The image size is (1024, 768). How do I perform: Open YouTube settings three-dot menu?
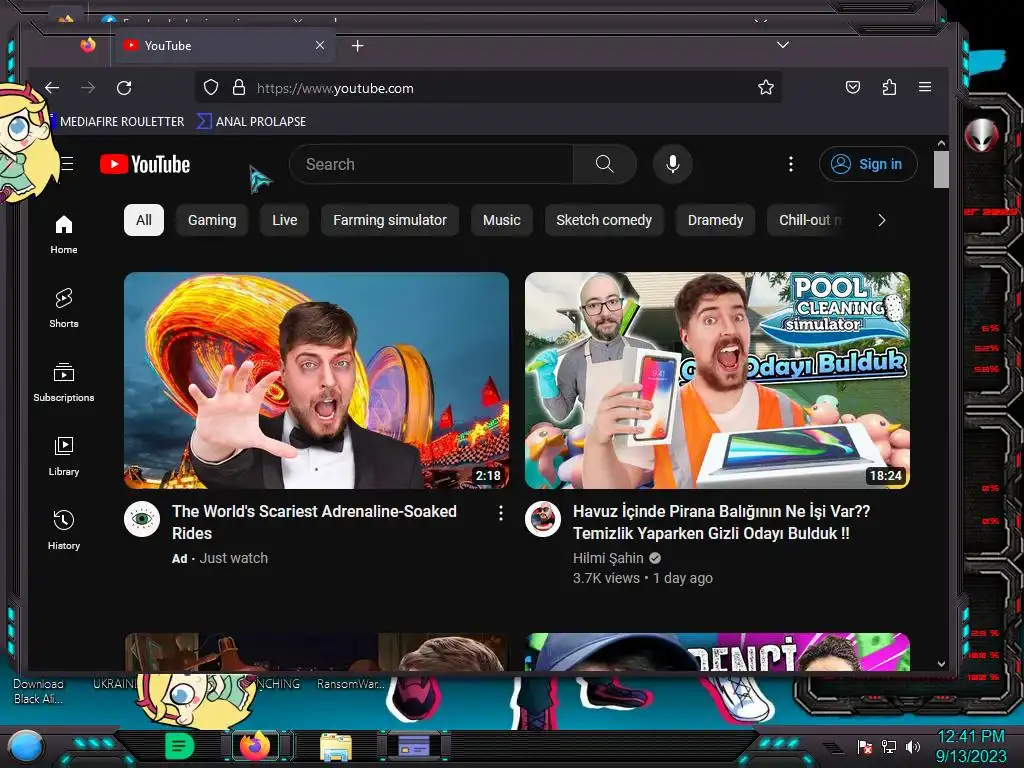click(x=791, y=164)
